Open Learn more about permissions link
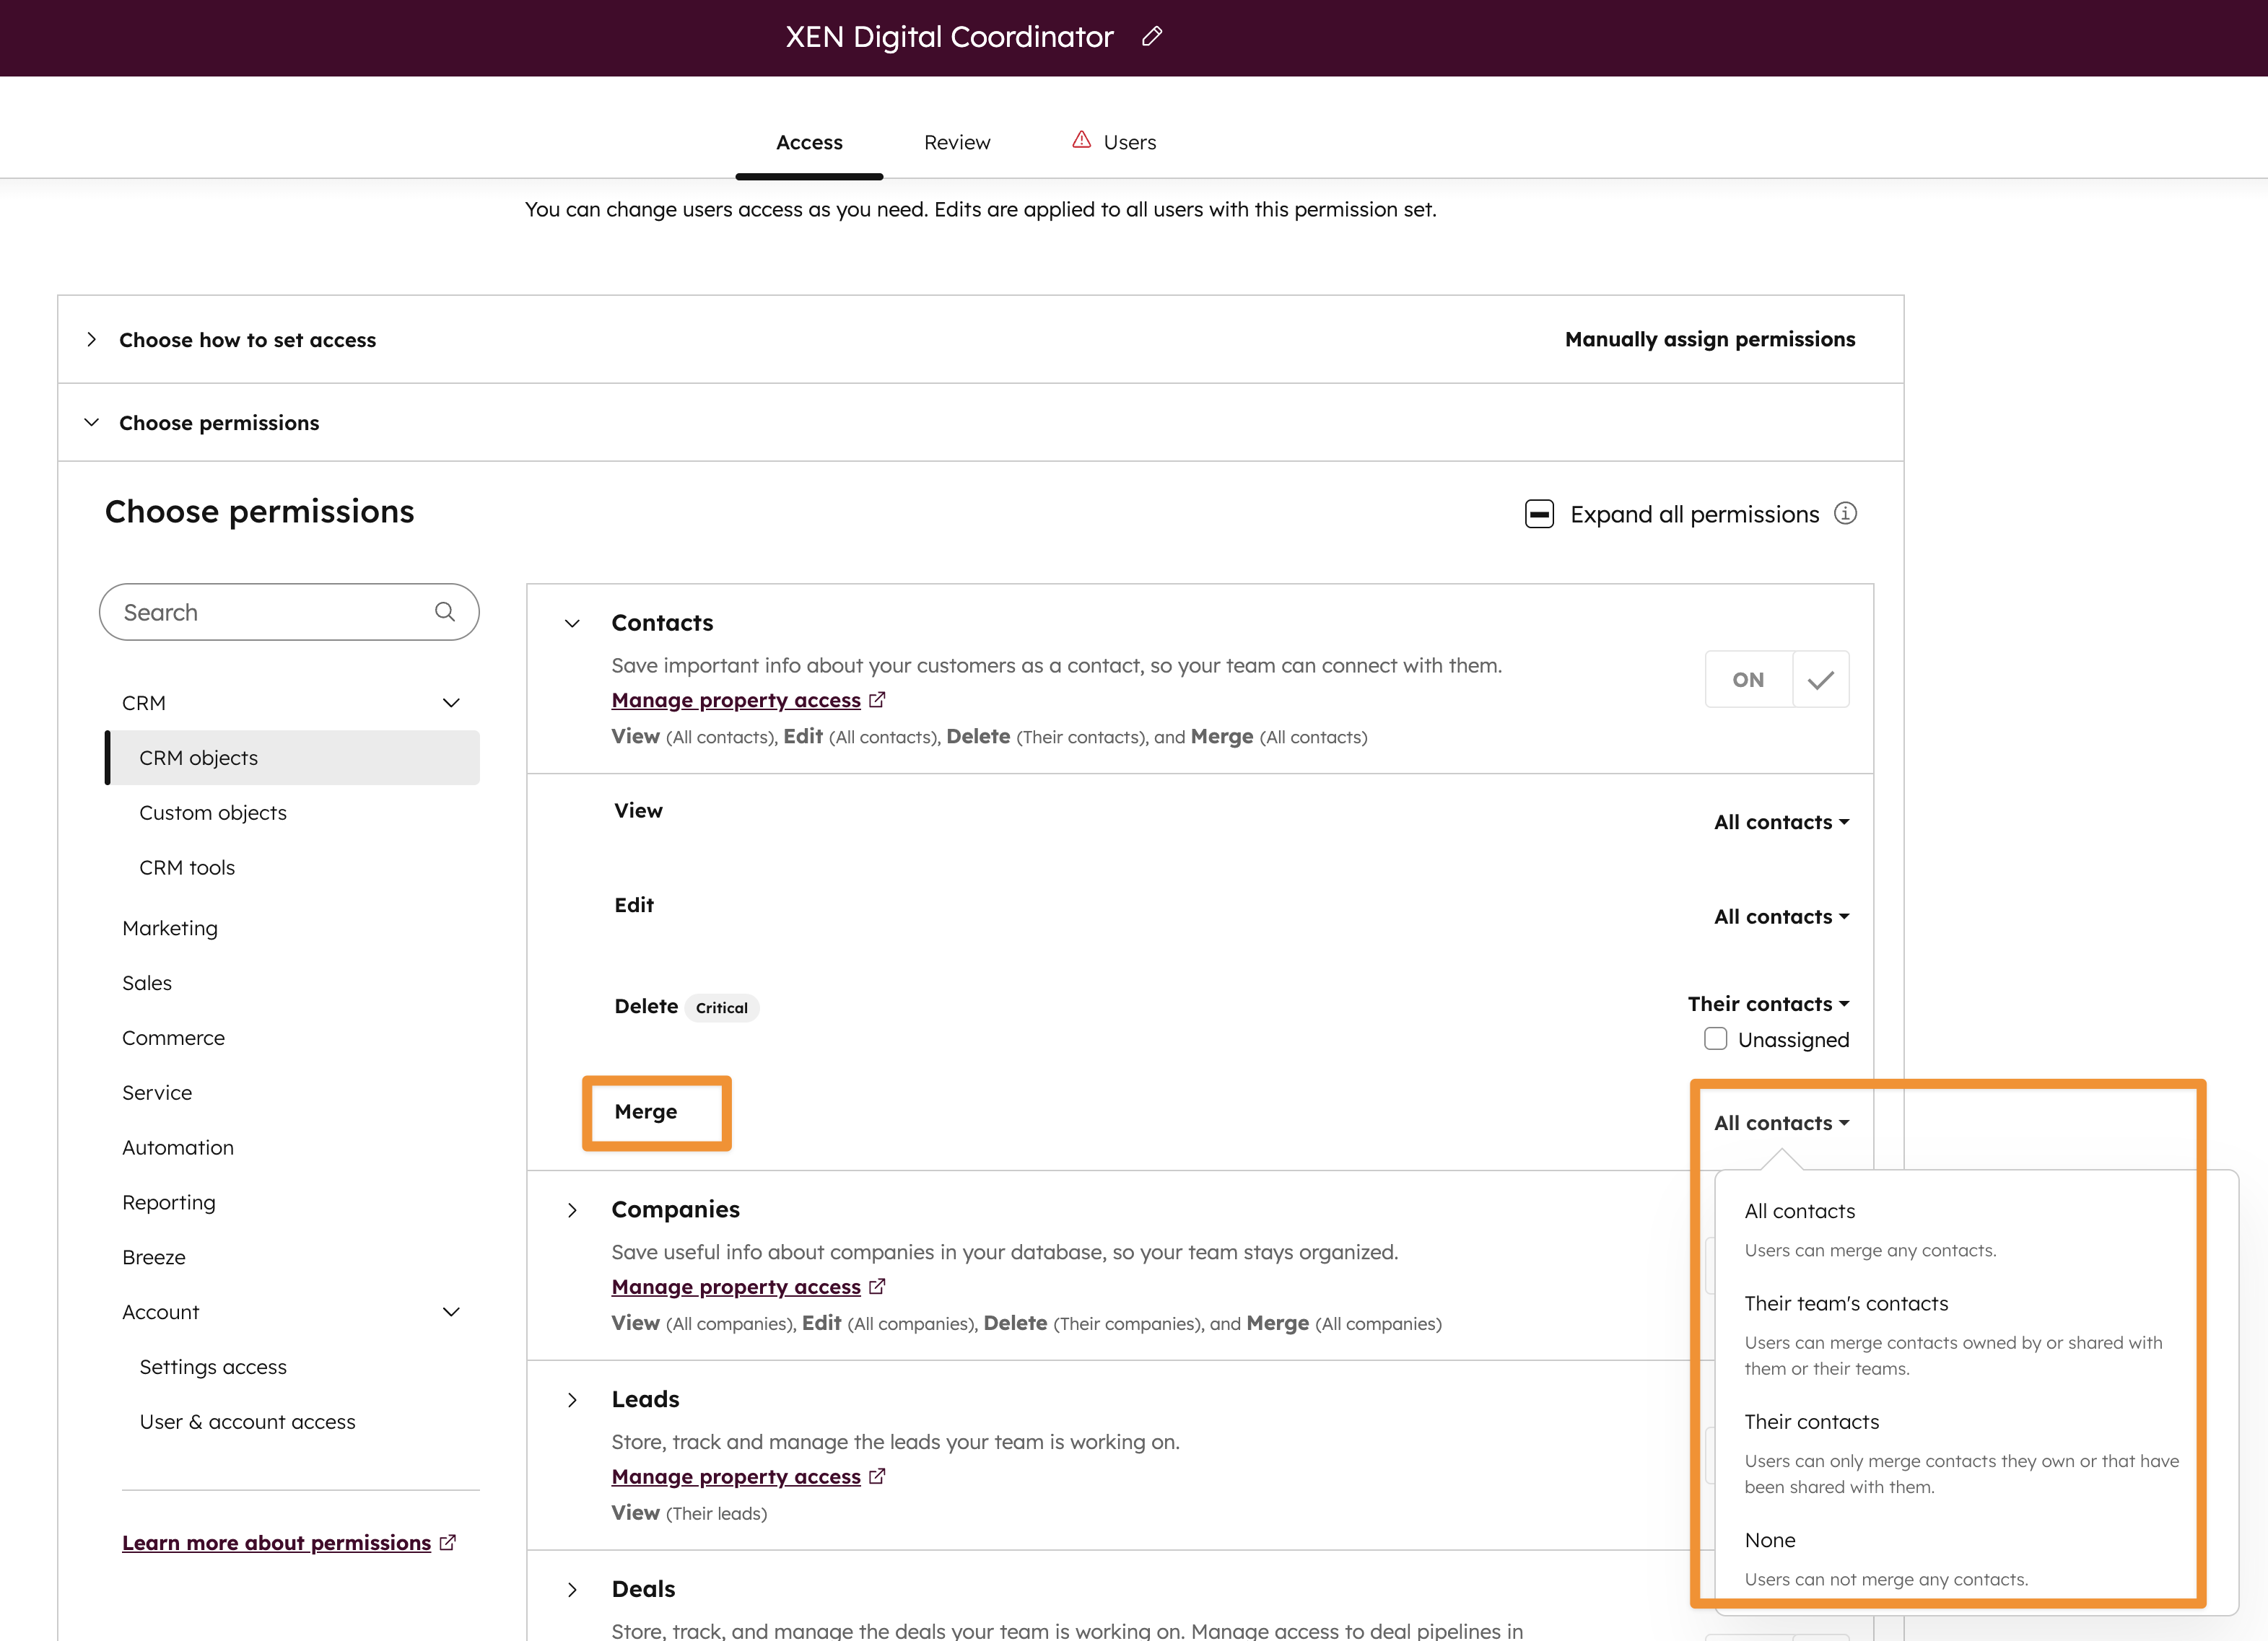The image size is (2268, 1641). tap(276, 1543)
